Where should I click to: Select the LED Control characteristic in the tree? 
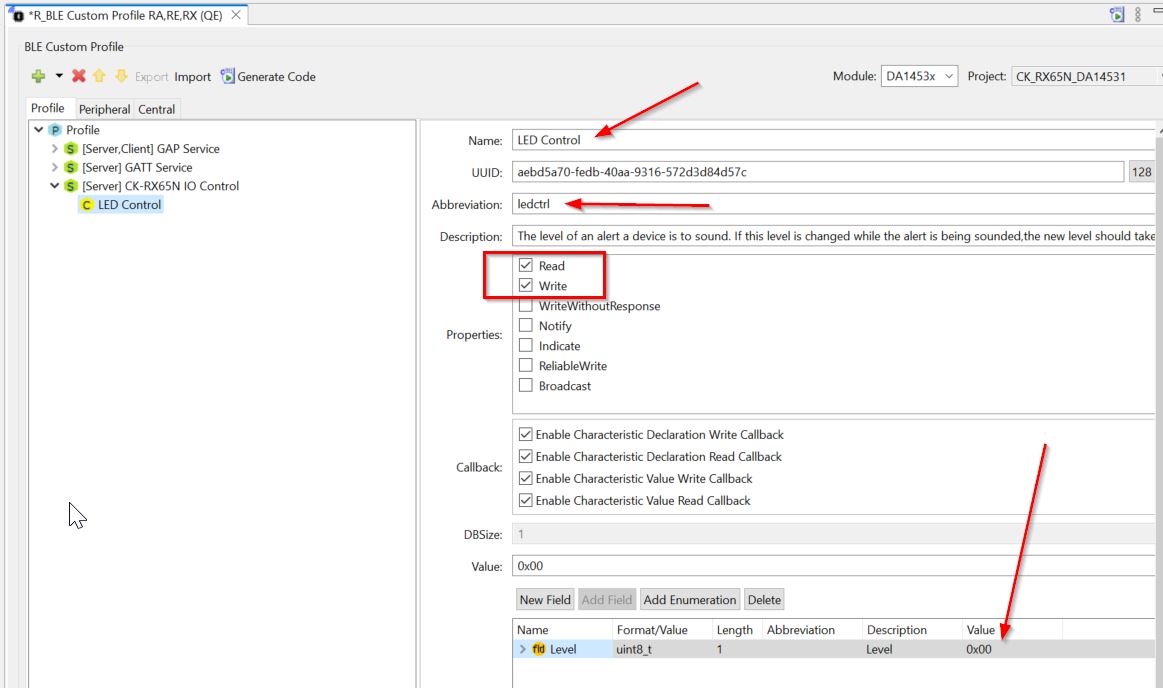pos(129,205)
